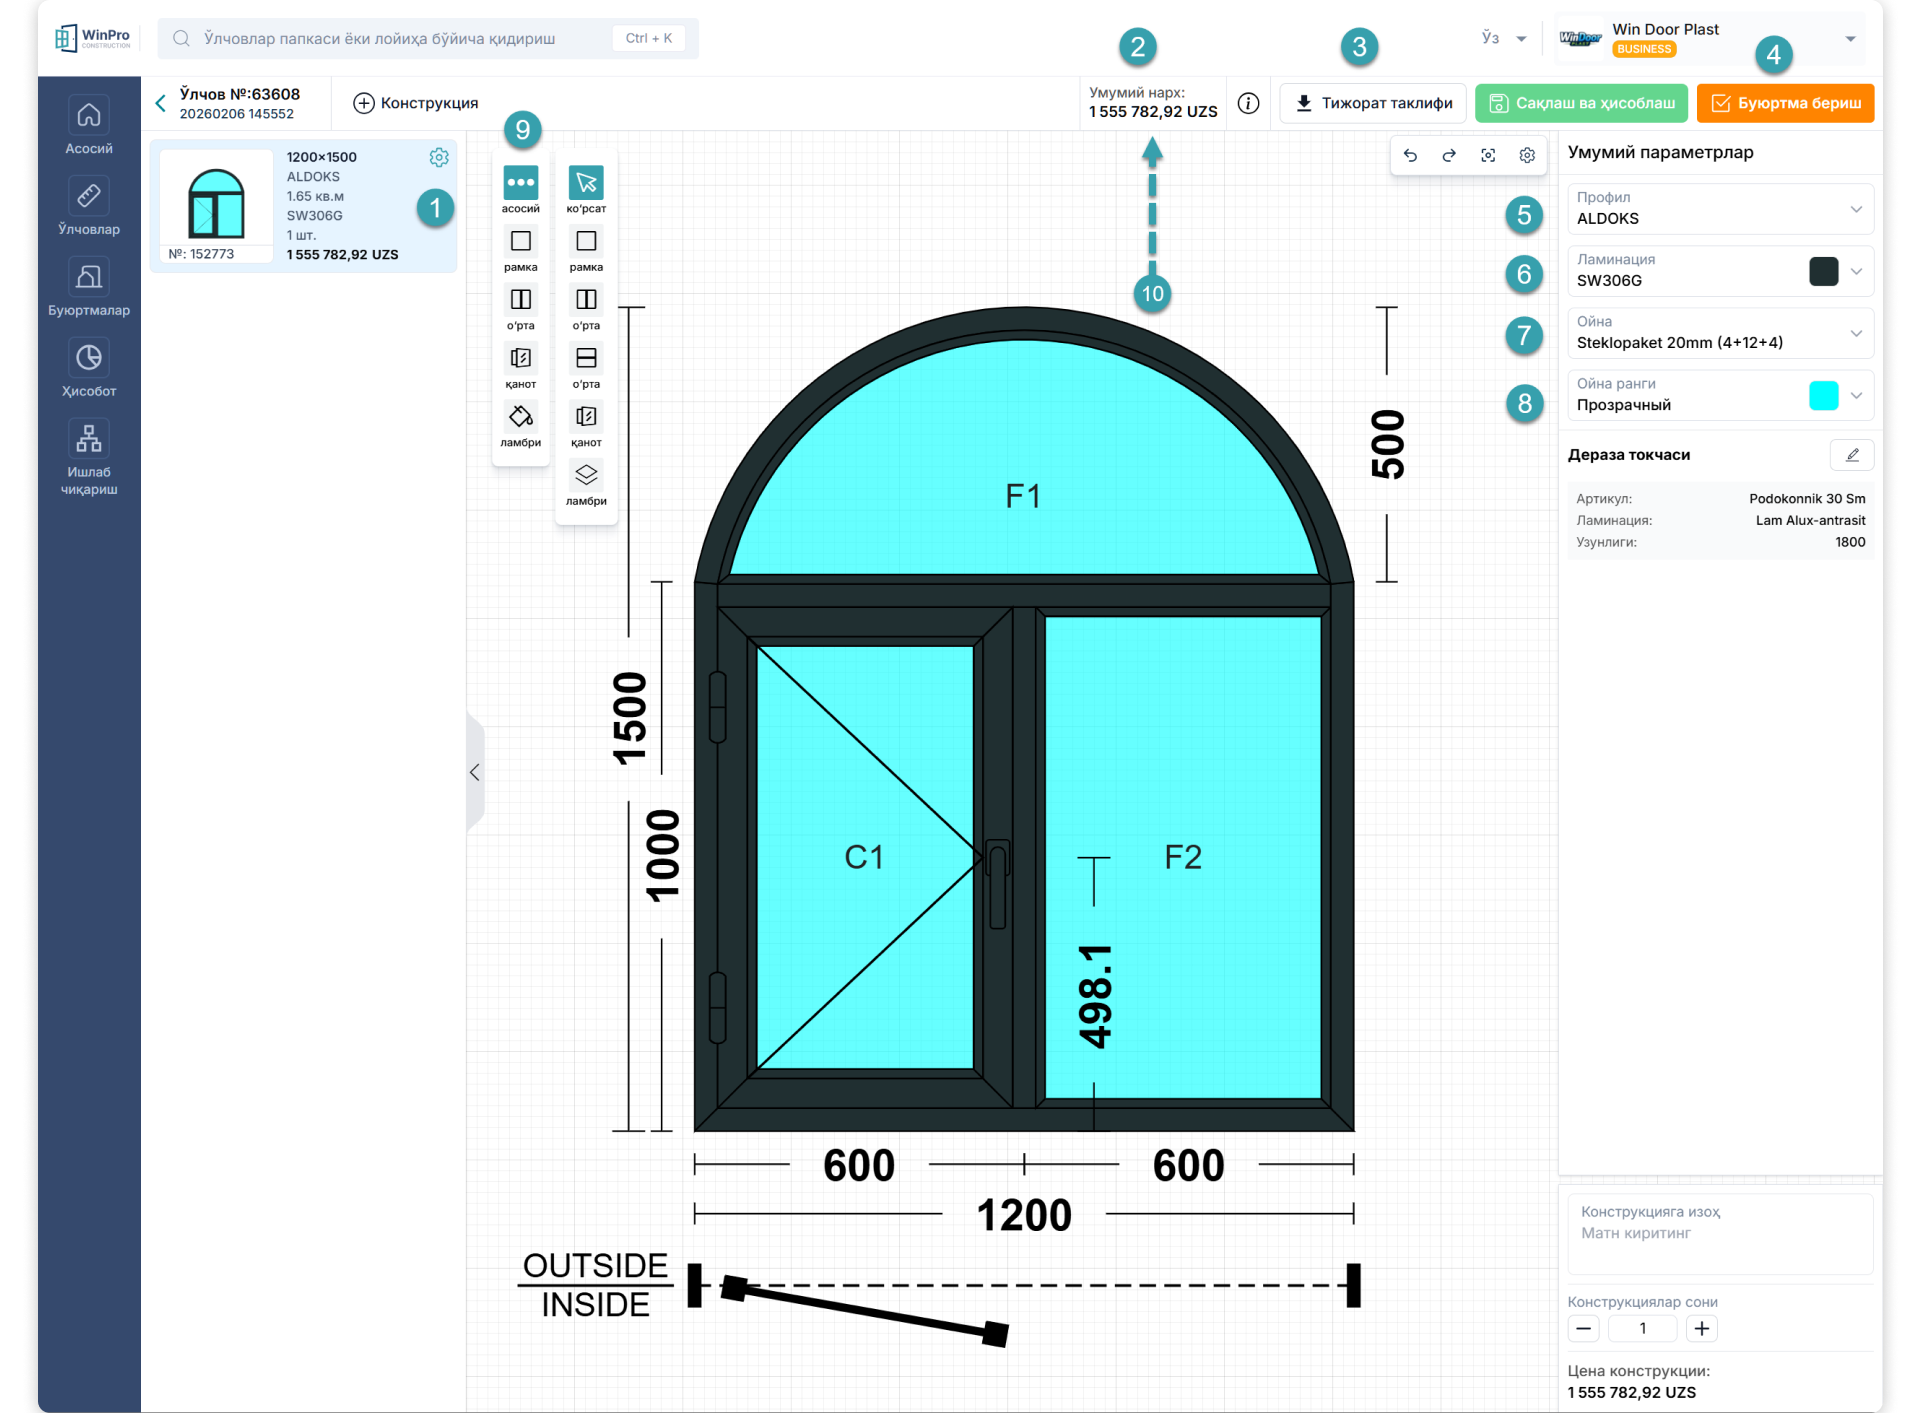
Task: Select the ко'рсат pointer tool
Action: [586, 183]
